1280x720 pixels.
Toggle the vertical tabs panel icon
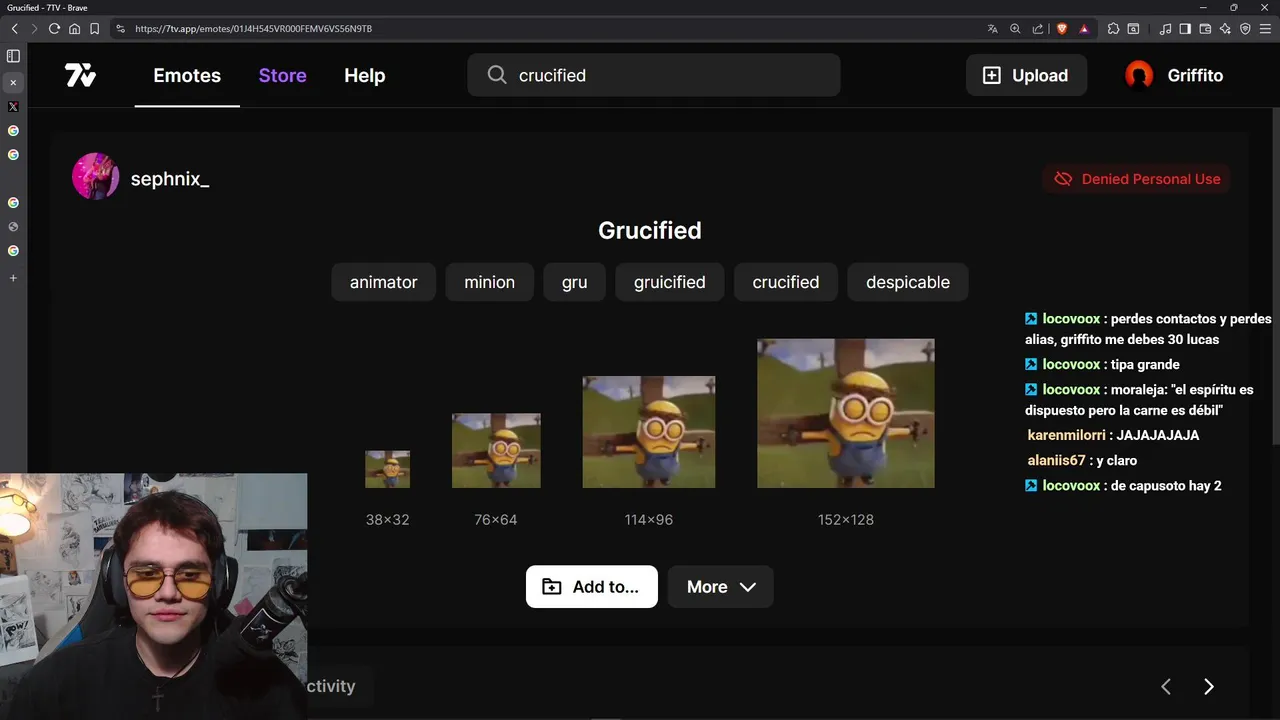(13, 56)
